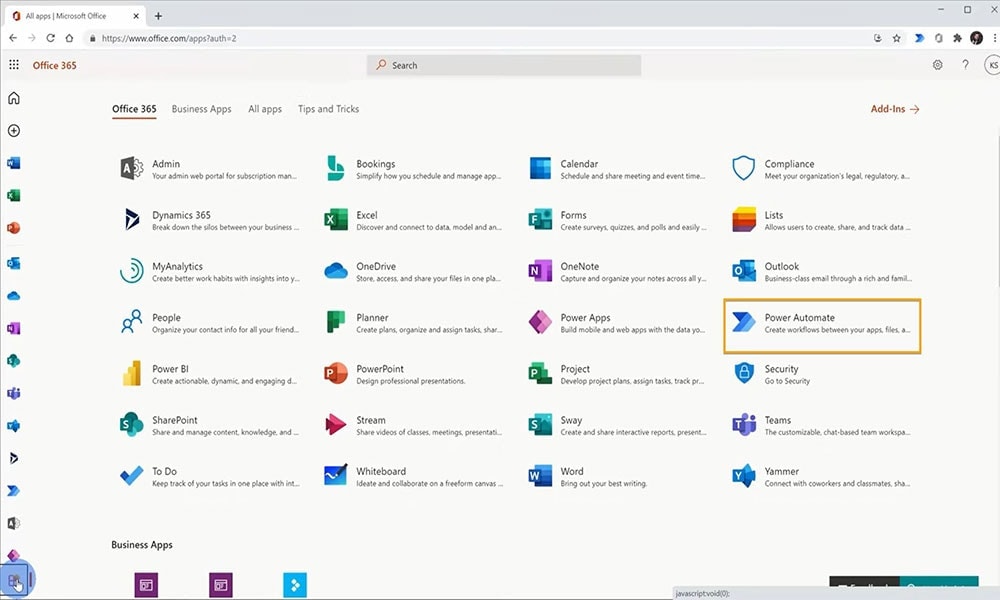Click the Create plus icon in sidebar
The height and width of the screenshot is (600, 1000).
click(x=14, y=131)
